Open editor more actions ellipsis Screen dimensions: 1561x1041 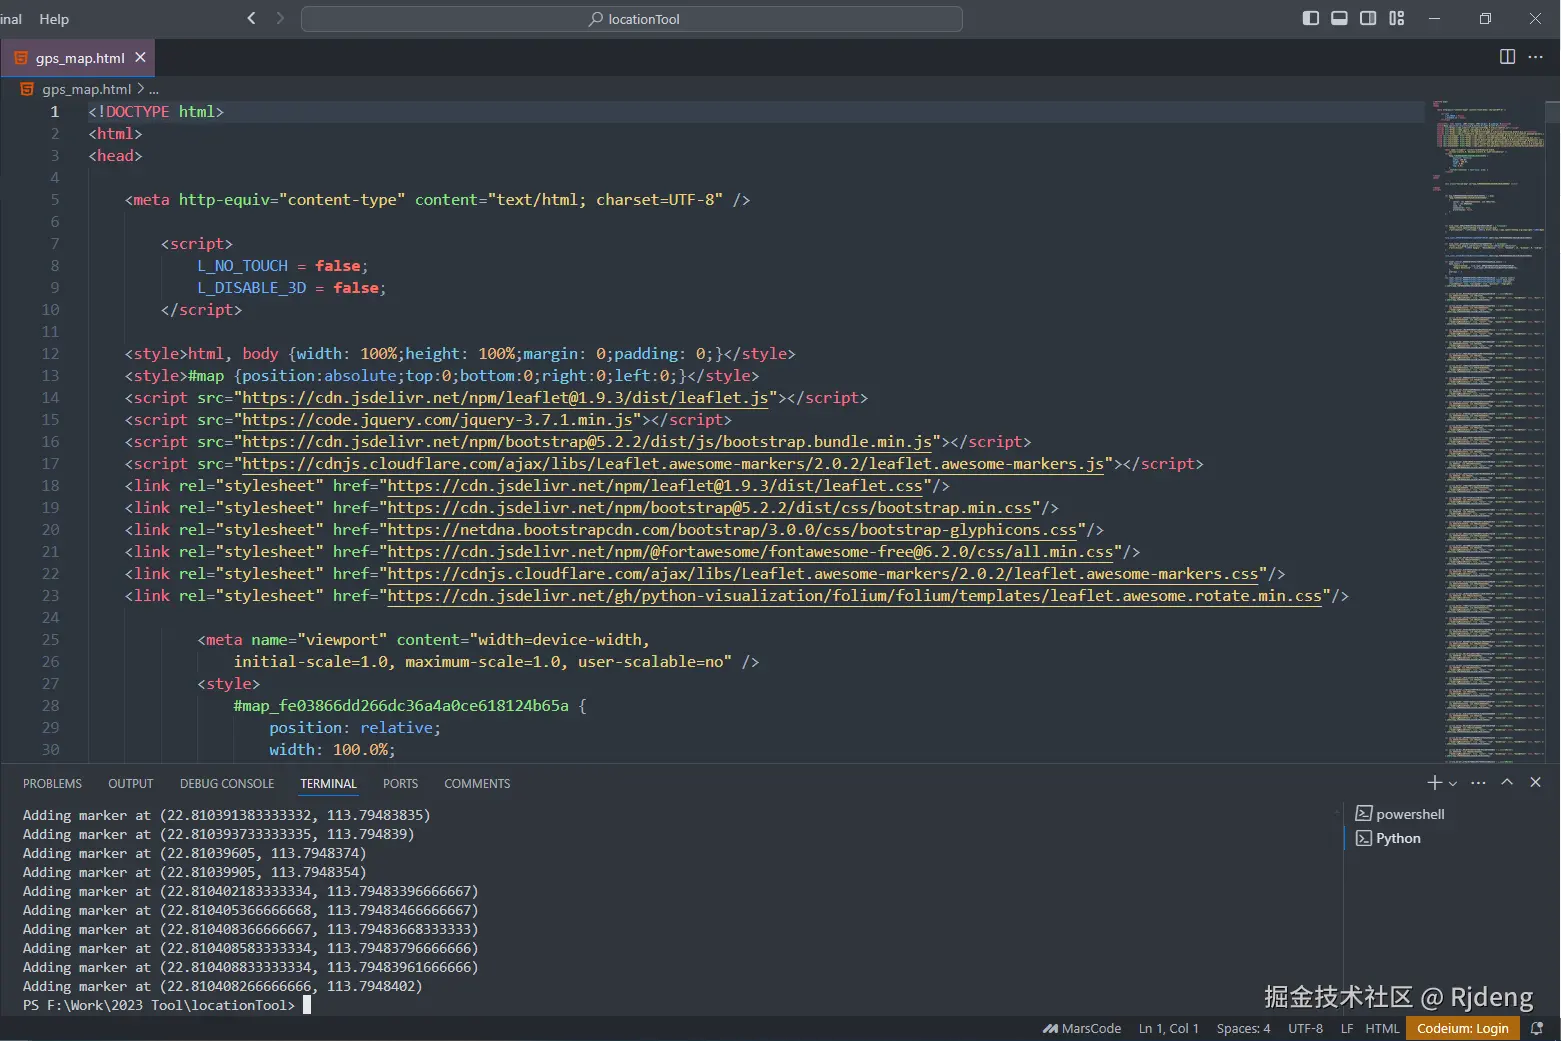point(1536,57)
